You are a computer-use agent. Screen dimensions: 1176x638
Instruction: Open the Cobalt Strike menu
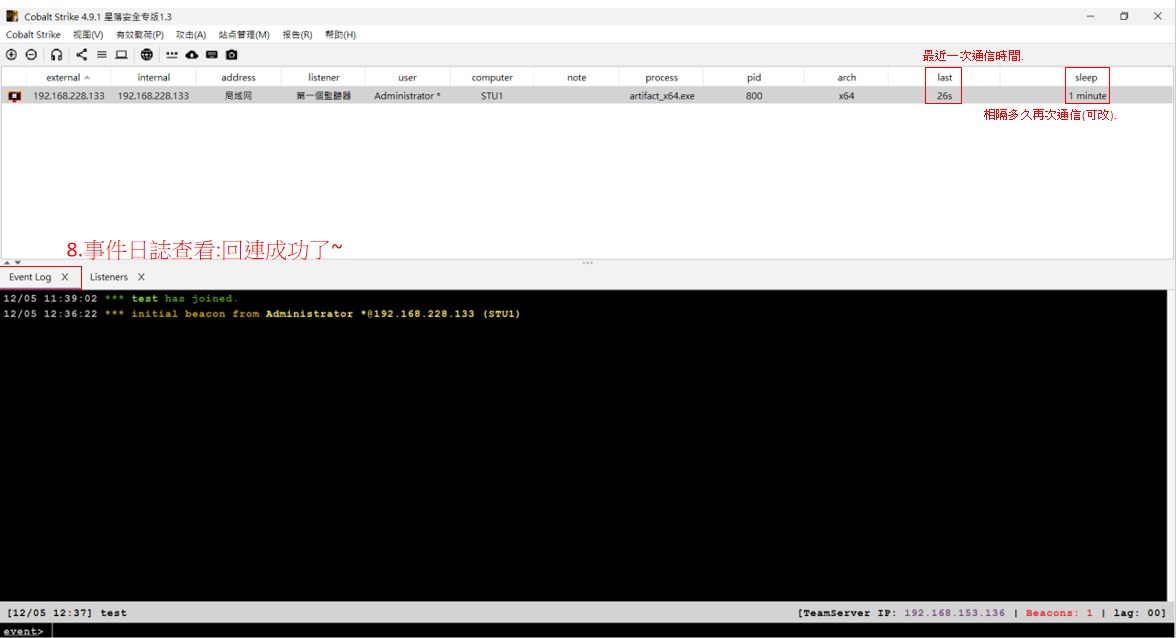coord(33,34)
